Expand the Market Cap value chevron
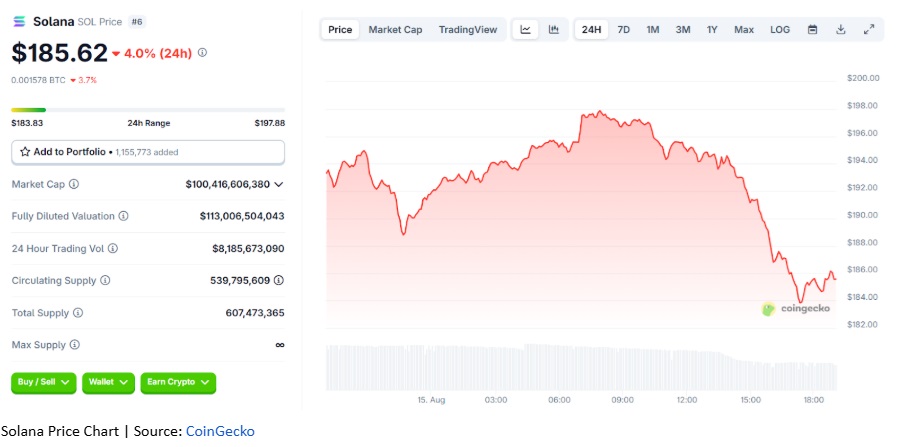The image size is (903, 447). (279, 184)
